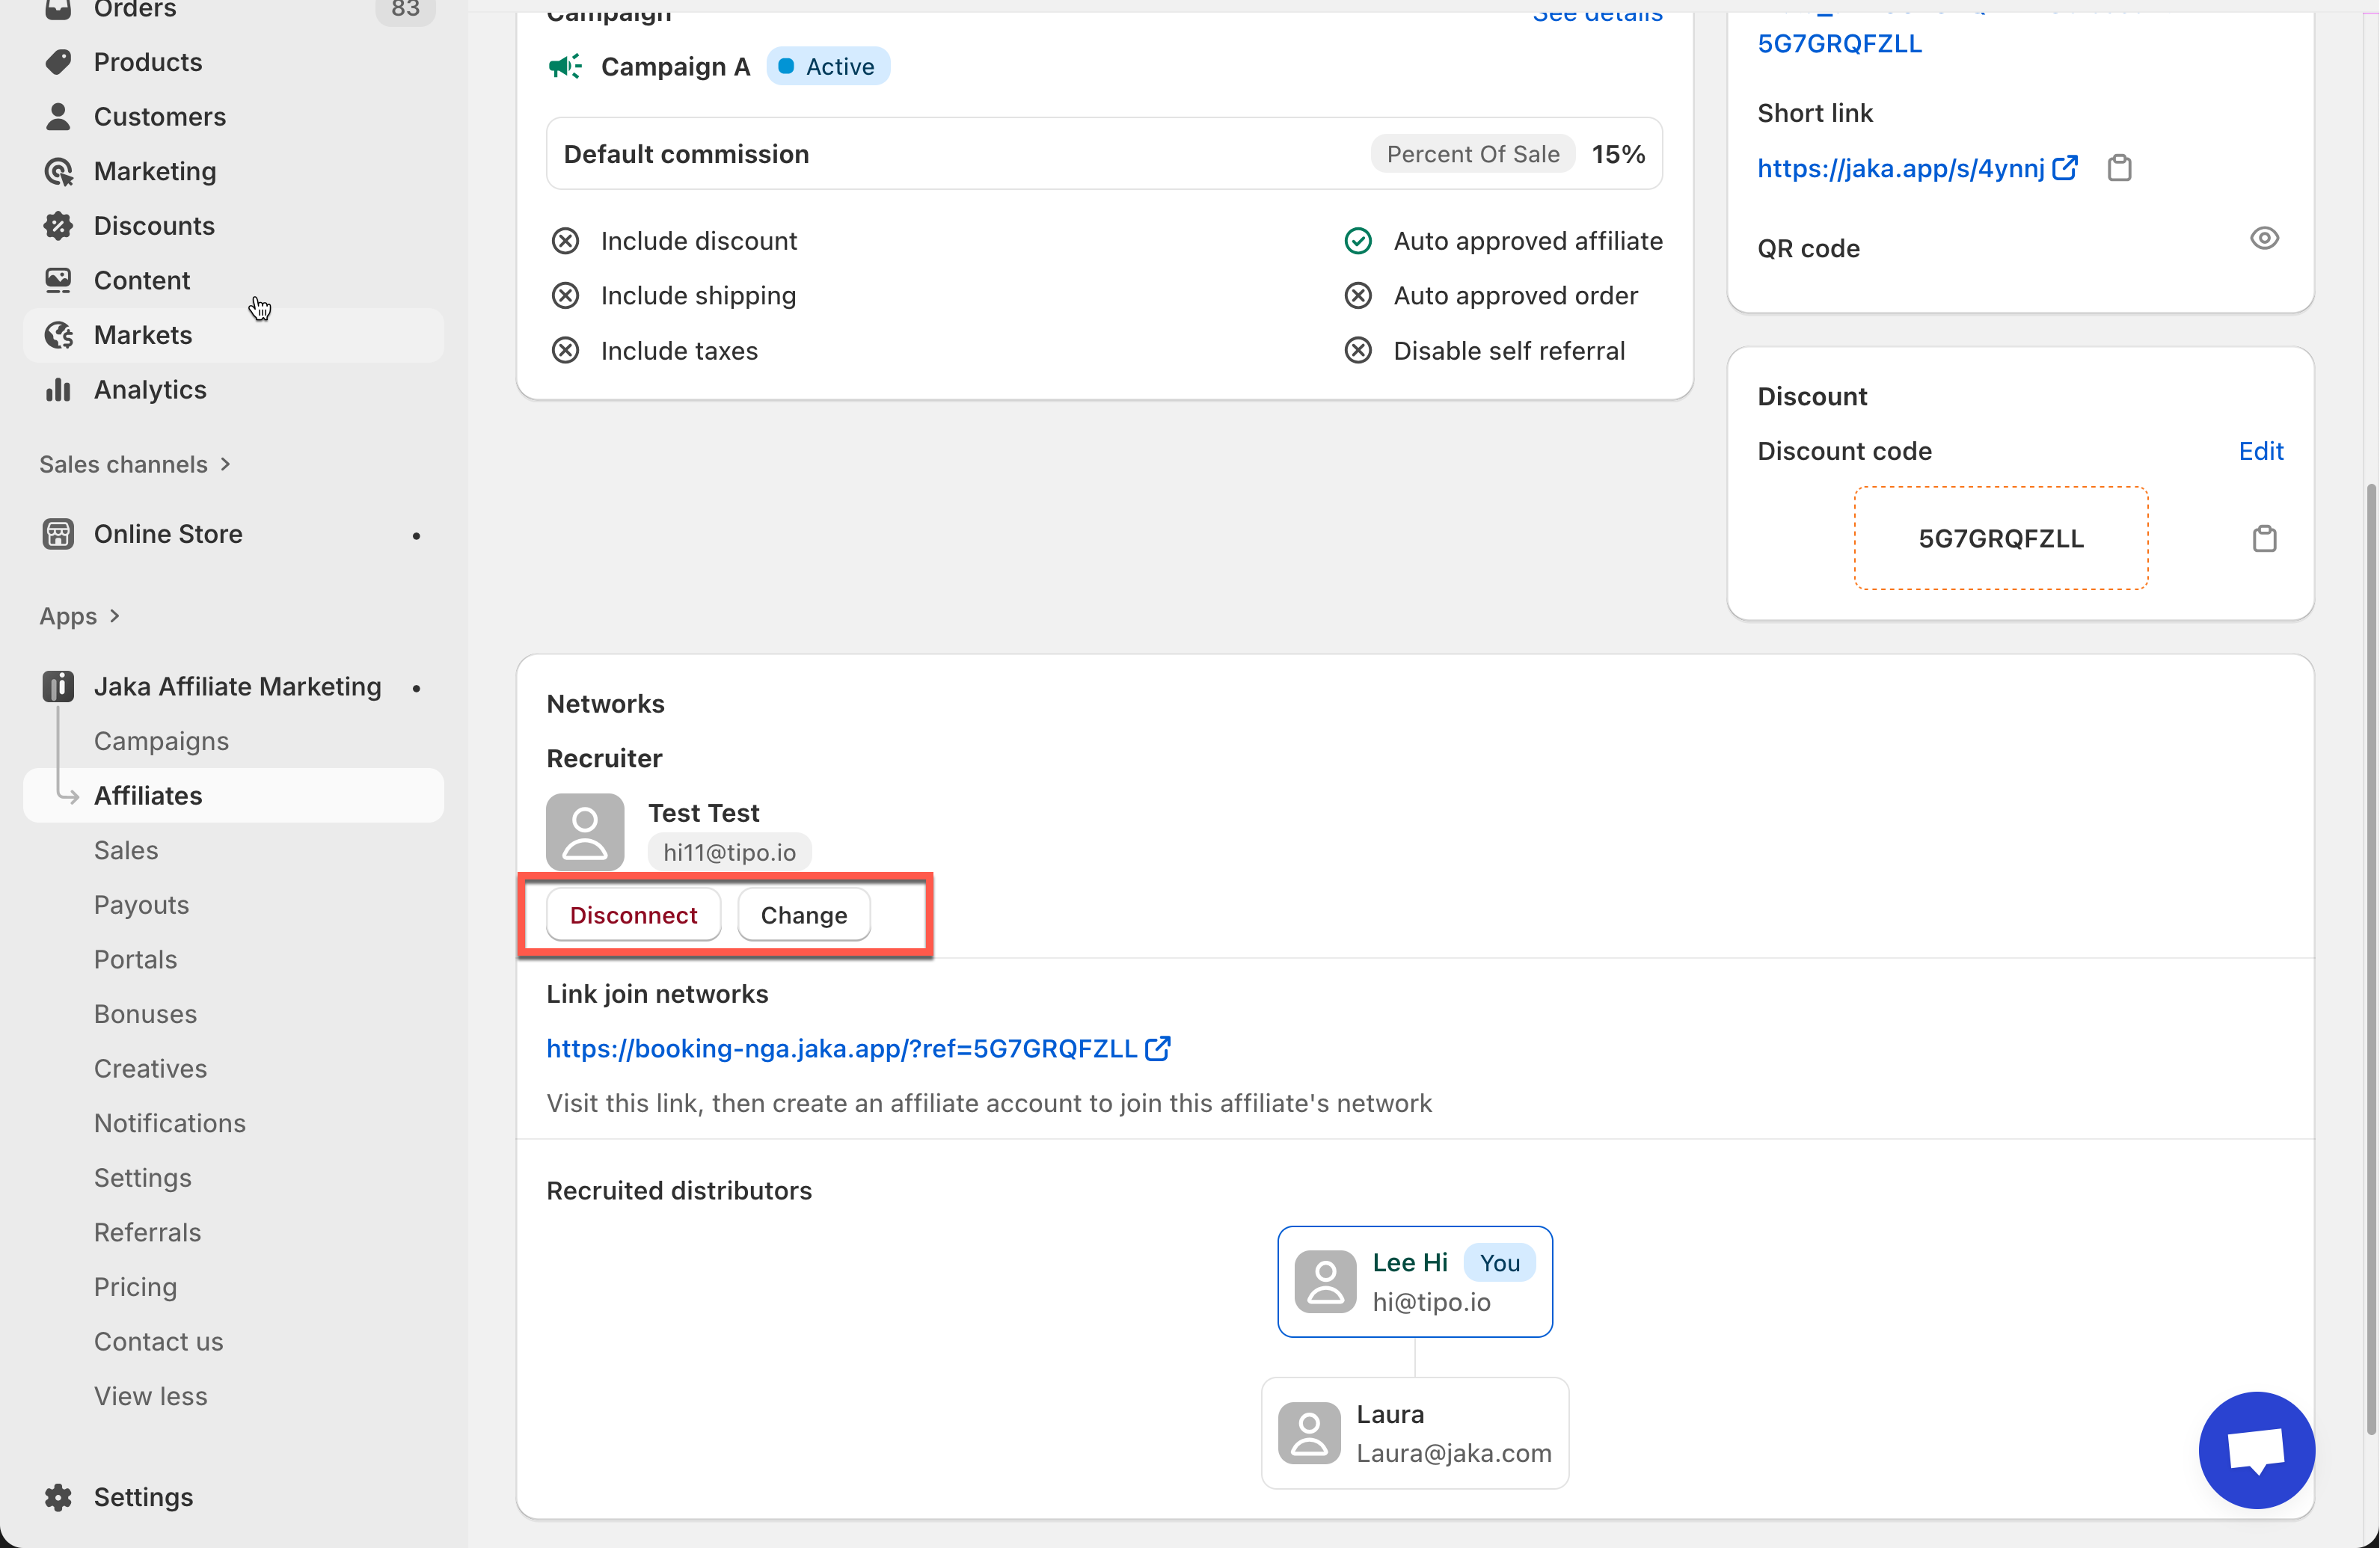Disconnect the recruiter Test Test
Image resolution: width=2380 pixels, height=1548 pixels.
(633, 915)
